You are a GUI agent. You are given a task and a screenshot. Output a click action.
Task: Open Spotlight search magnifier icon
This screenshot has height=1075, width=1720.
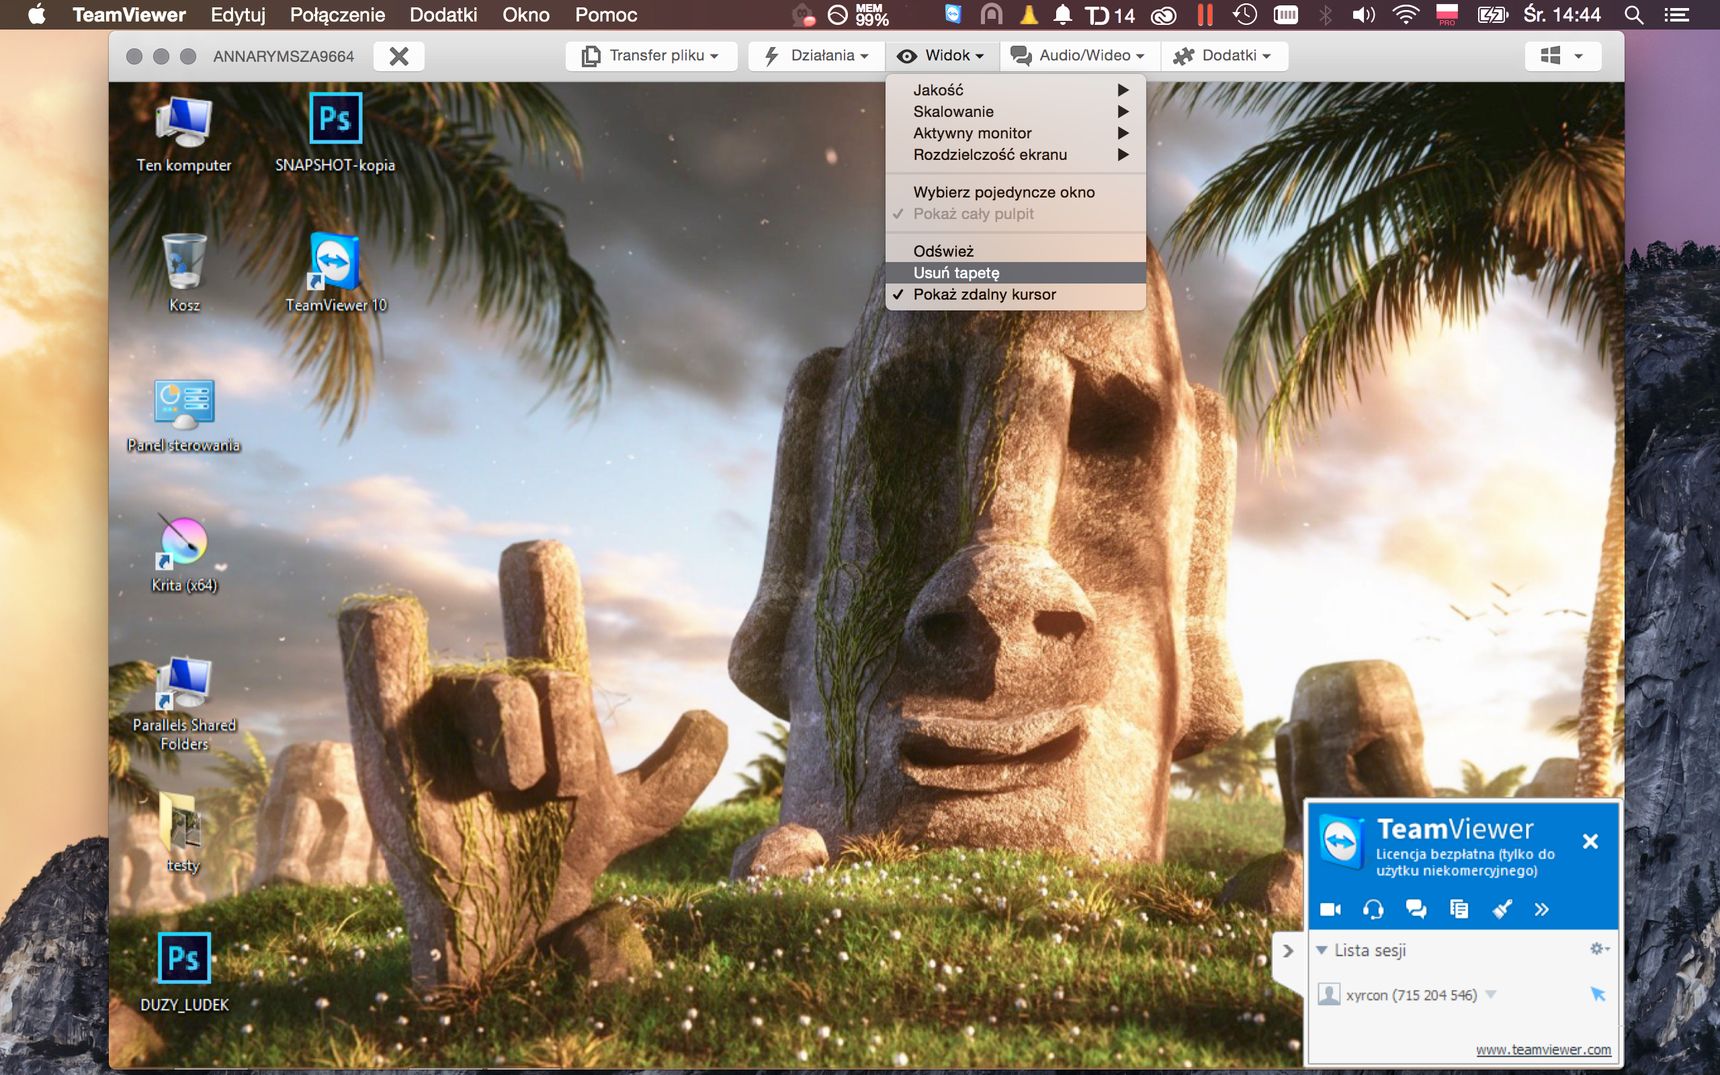click(x=1634, y=15)
